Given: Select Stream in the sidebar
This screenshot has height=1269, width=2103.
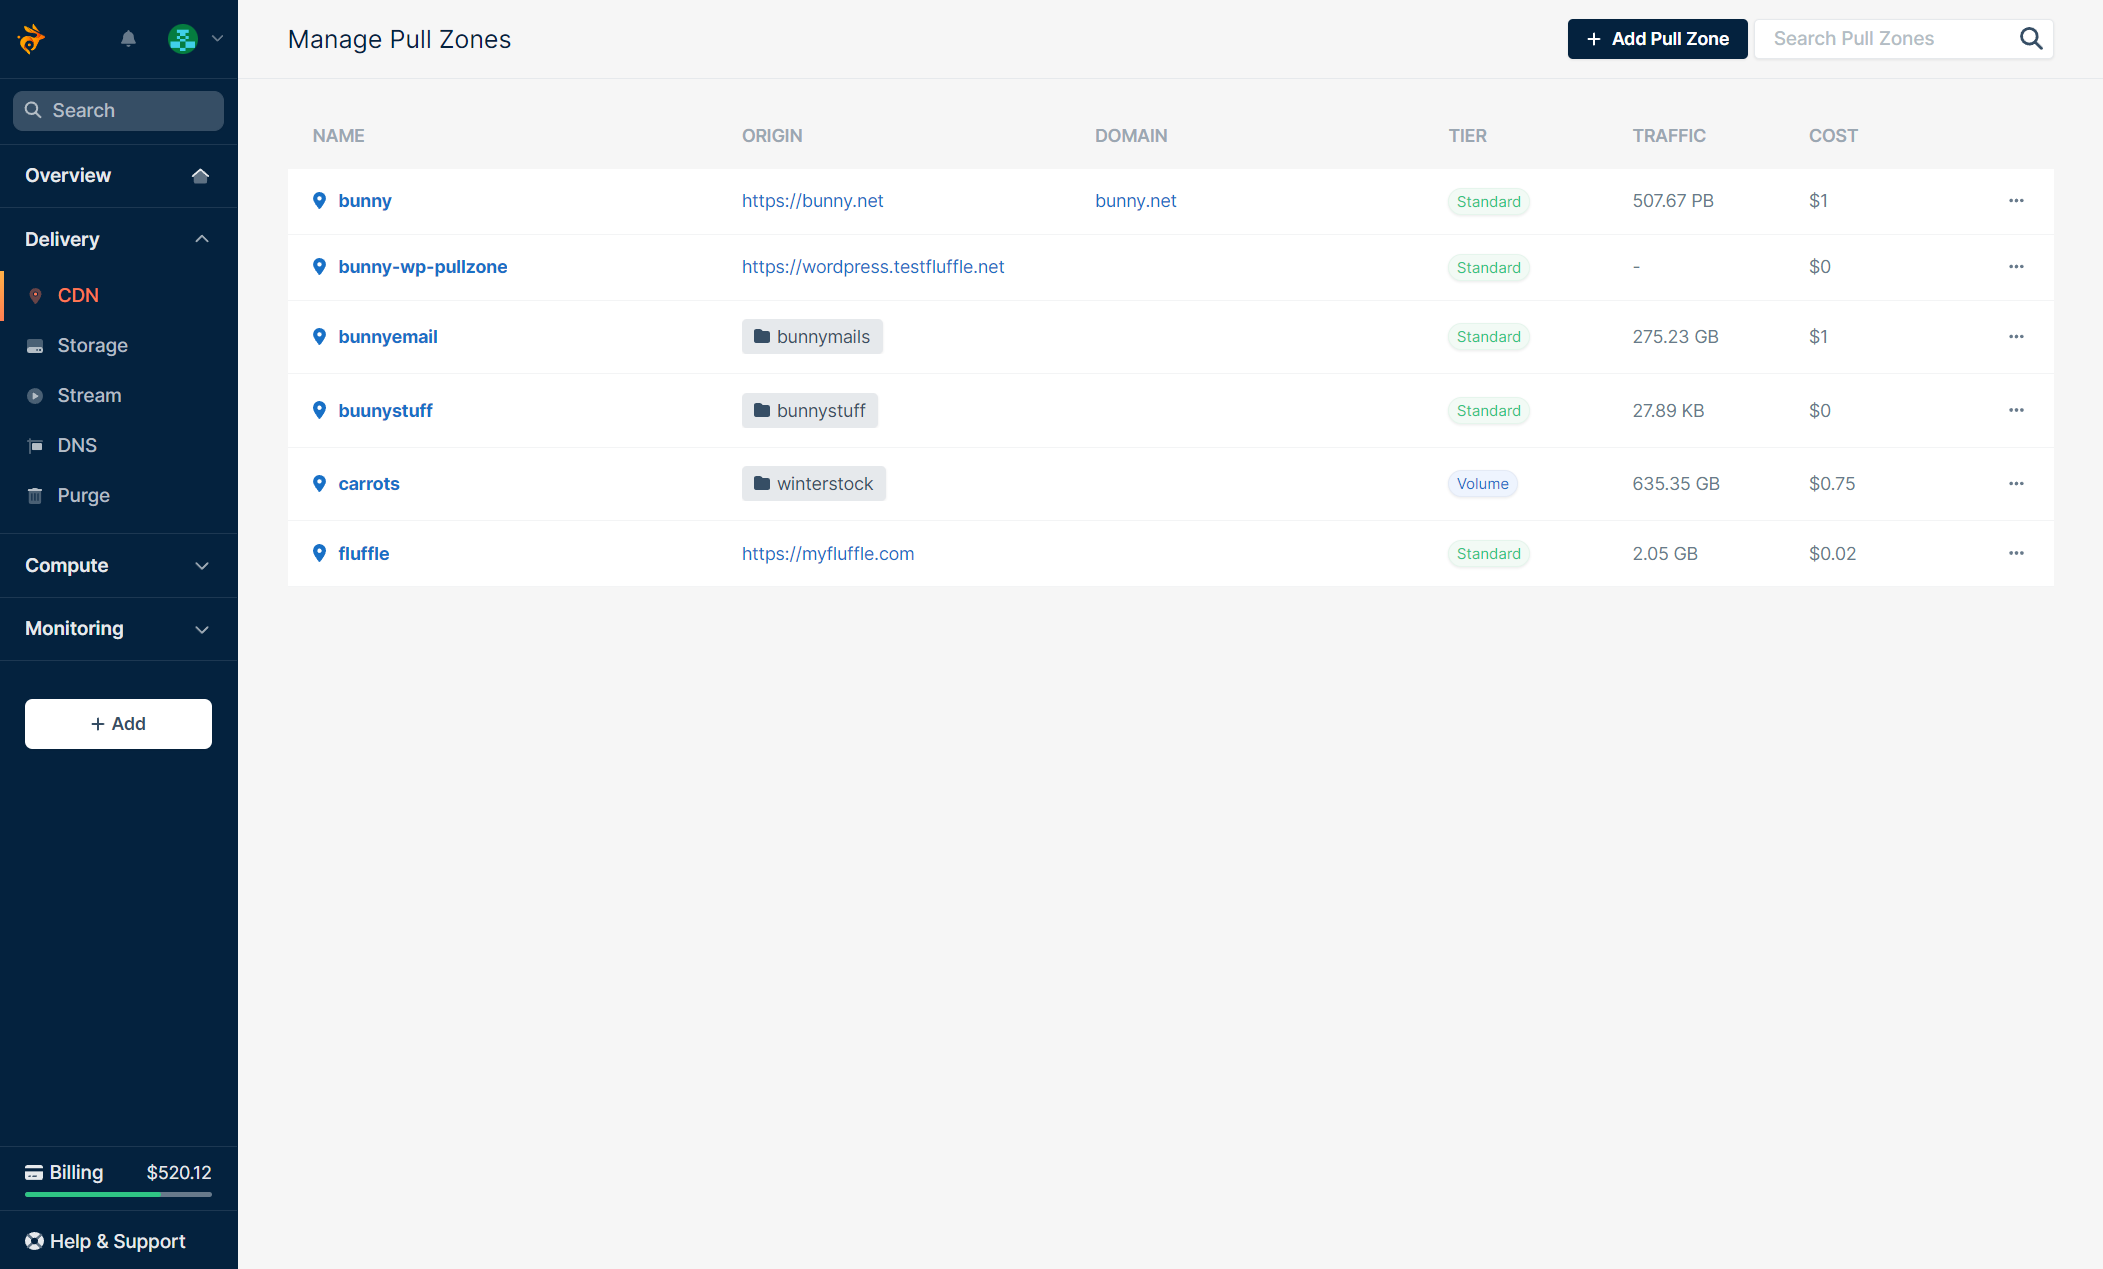Looking at the screenshot, I should 89,396.
